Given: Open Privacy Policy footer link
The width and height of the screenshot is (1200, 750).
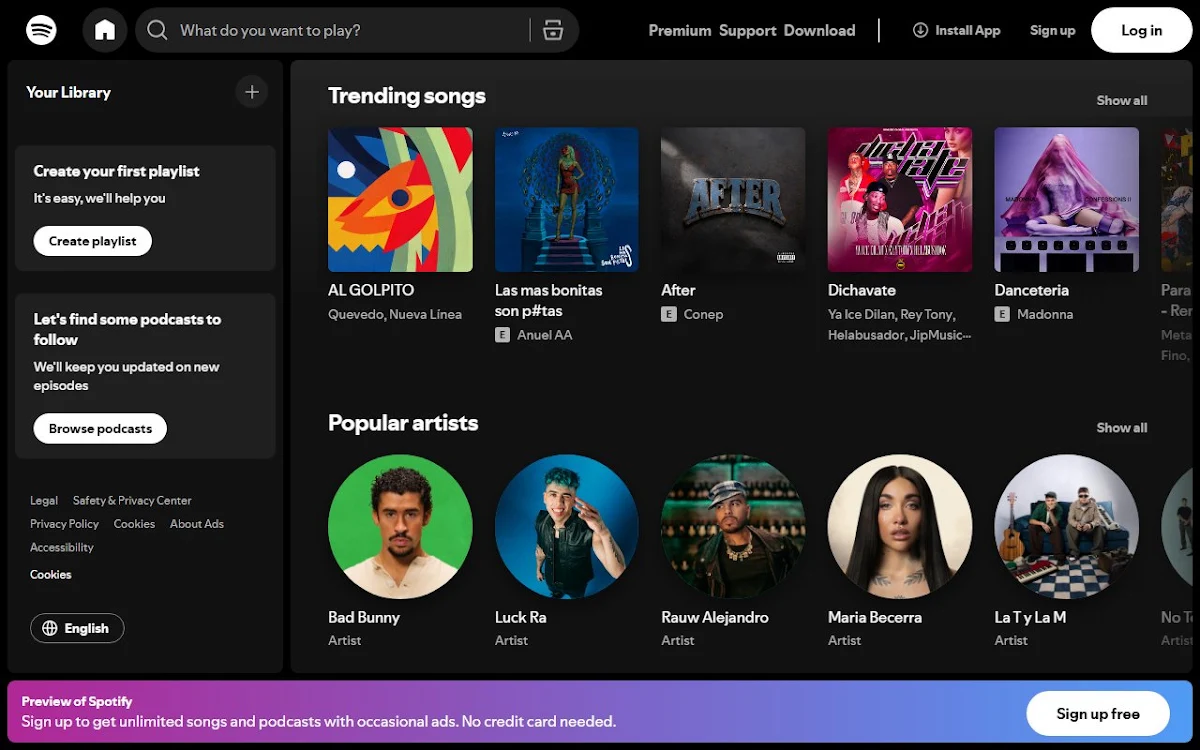Looking at the screenshot, I should [x=64, y=524].
